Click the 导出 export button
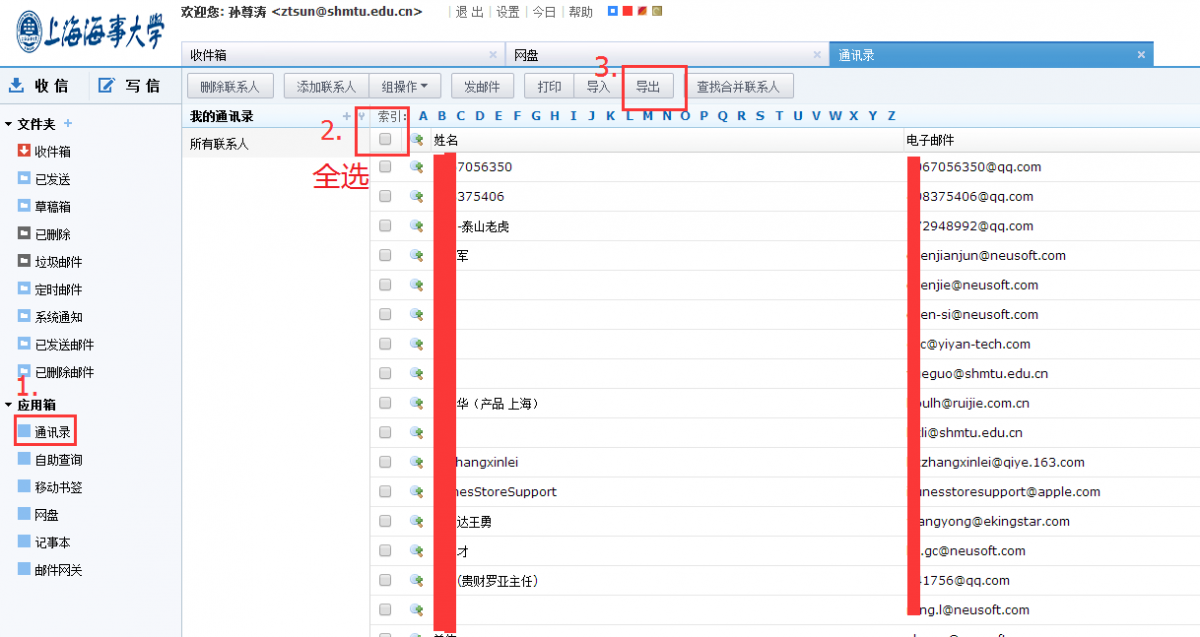Image resolution: width=1200 pixels, height=637 pixels. point(648,87)
